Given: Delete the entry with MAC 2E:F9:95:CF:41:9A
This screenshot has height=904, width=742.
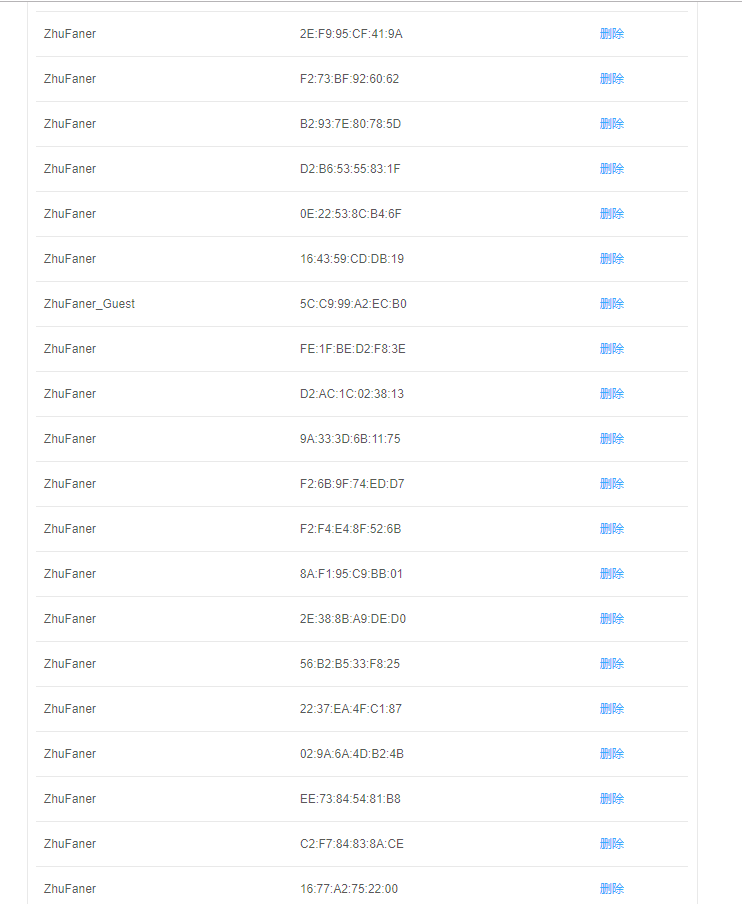Looking at the screenshot, I should (x=611, y=34).
